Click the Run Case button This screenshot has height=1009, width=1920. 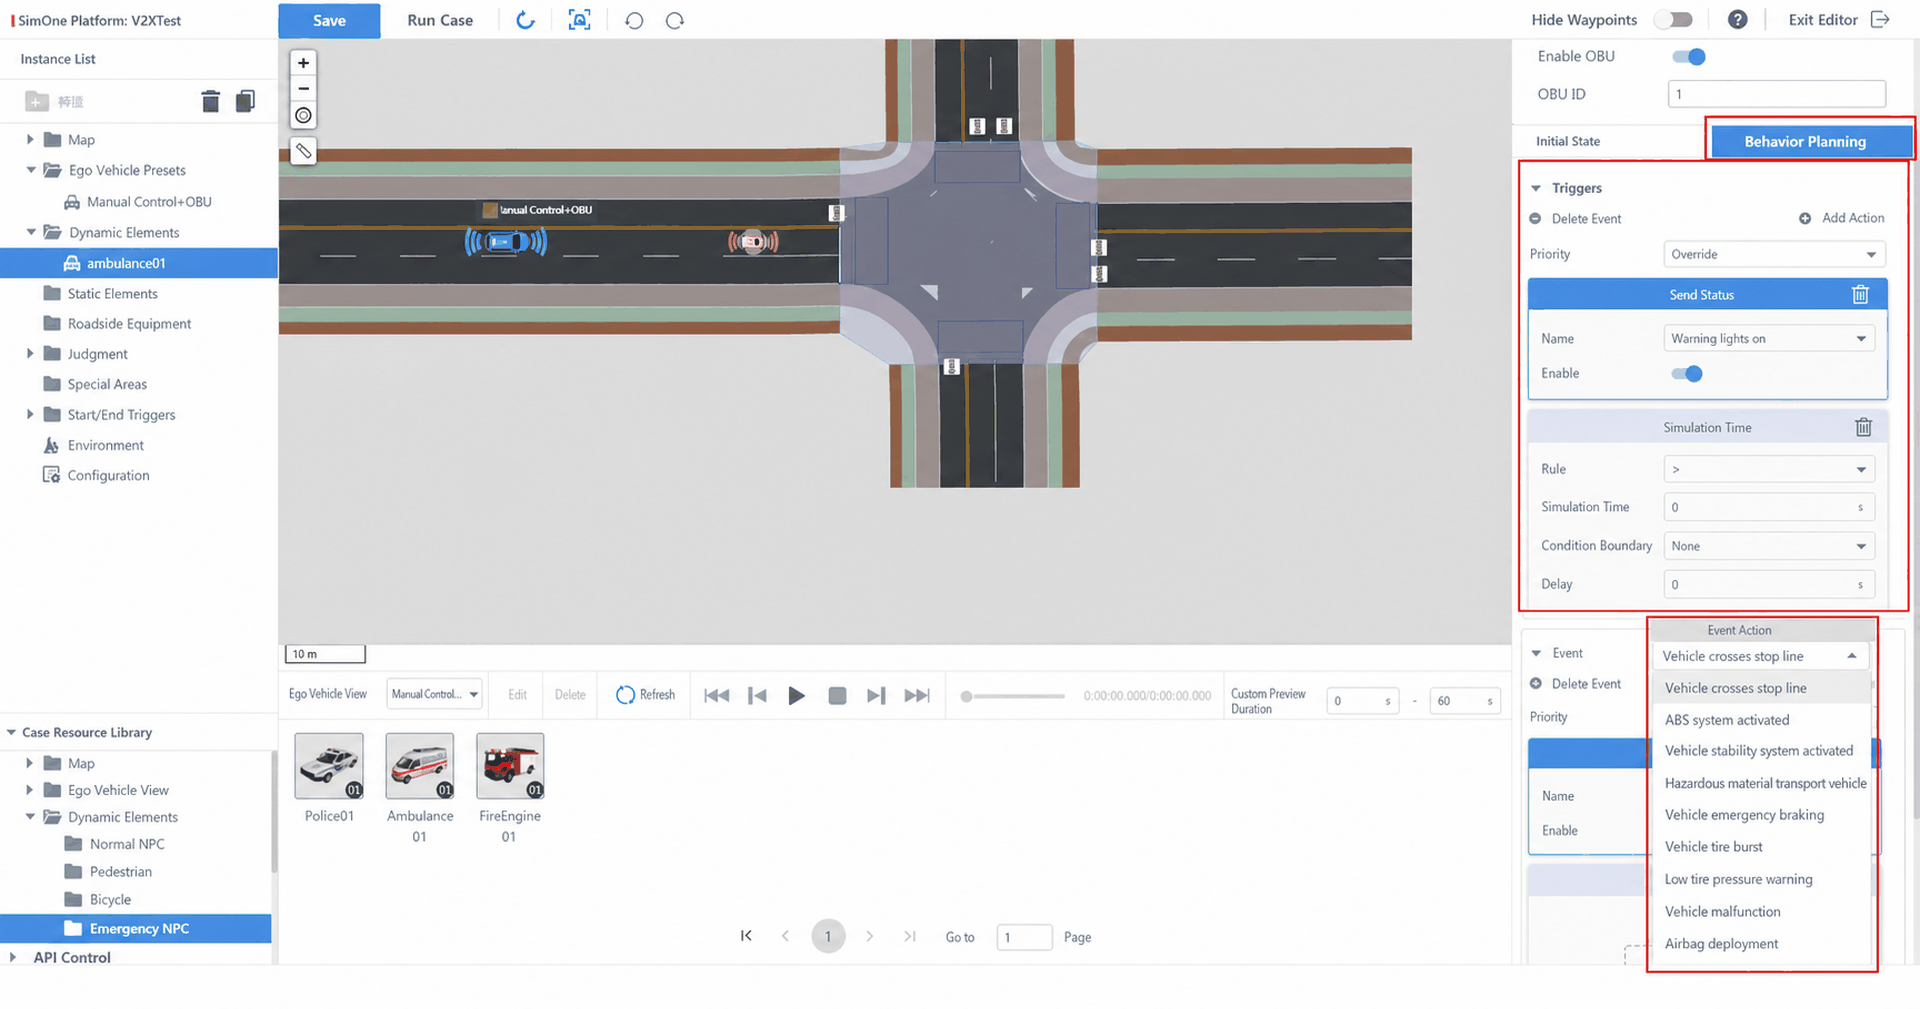pyautogui.click(x=440, y=20)
